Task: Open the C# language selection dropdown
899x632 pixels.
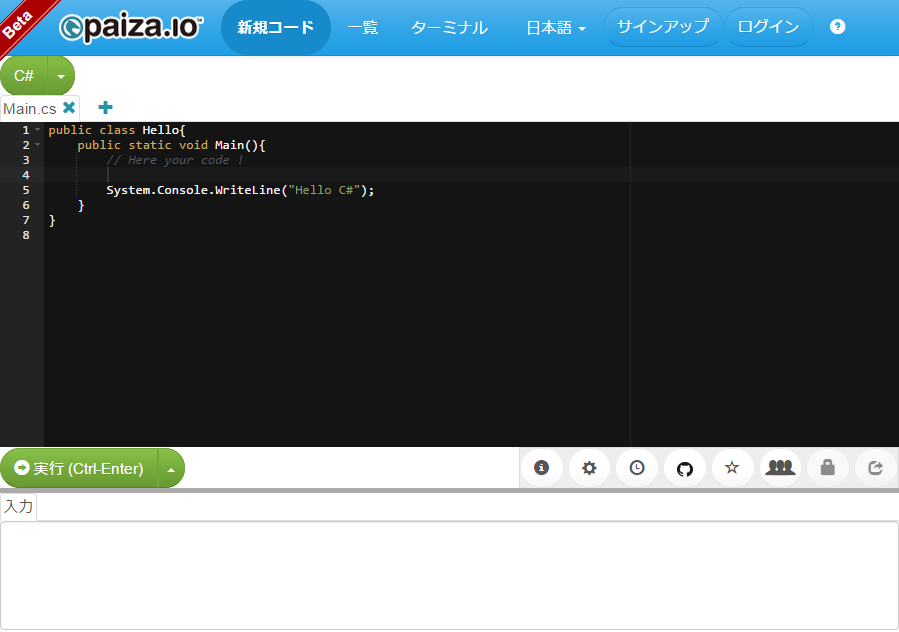Action: coord(61,76)
